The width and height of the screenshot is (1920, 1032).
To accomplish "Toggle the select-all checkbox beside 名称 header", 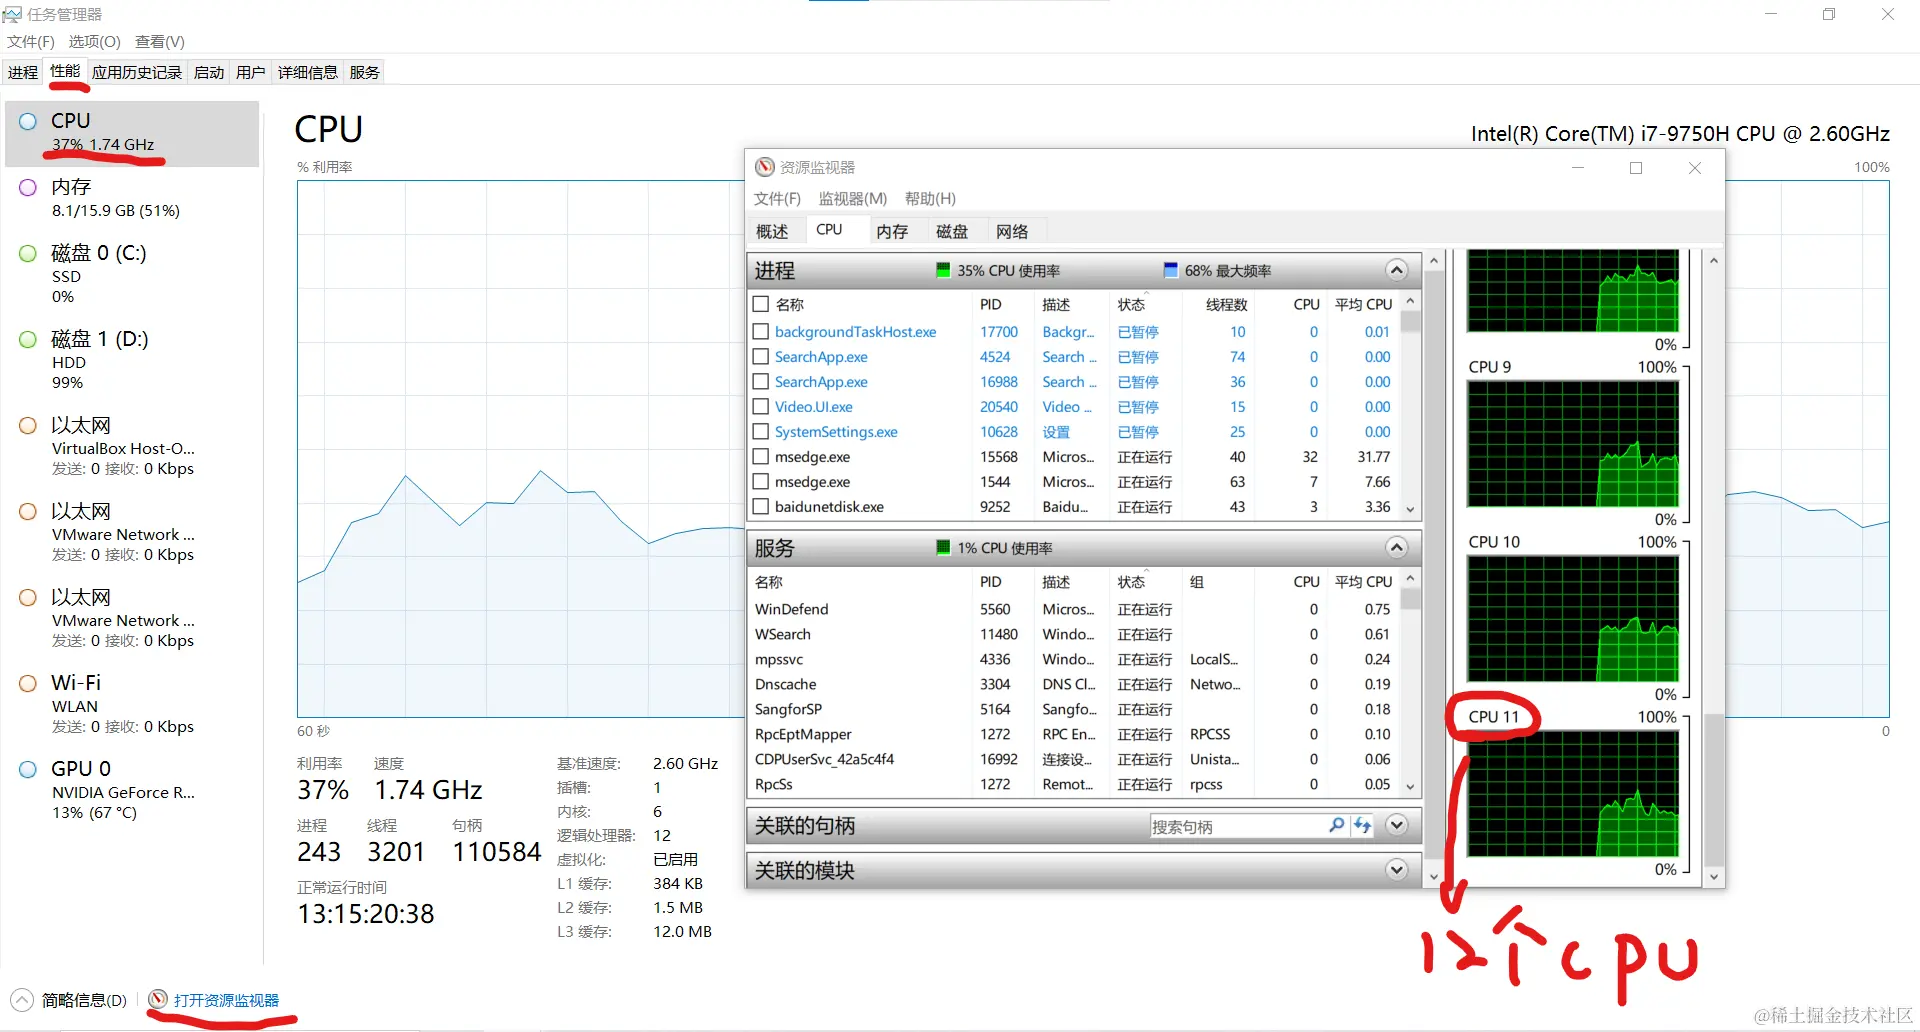I will tap(761, 304).
